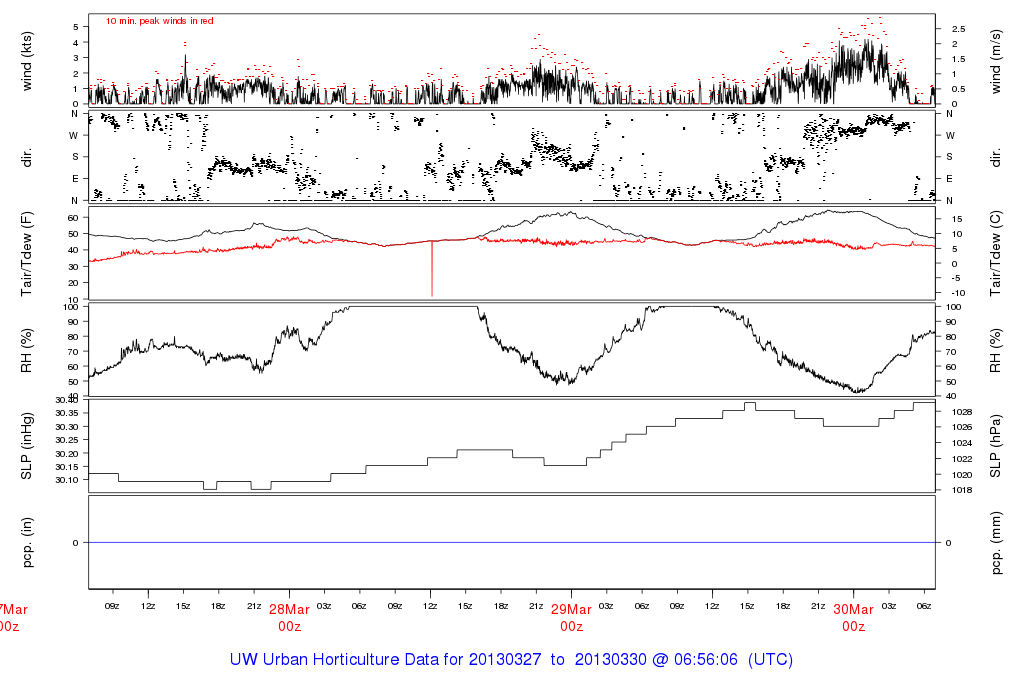Screen dimensions: 1024x700
Task: Click the '29Mar 00z' date label
Action: (571, 618)
